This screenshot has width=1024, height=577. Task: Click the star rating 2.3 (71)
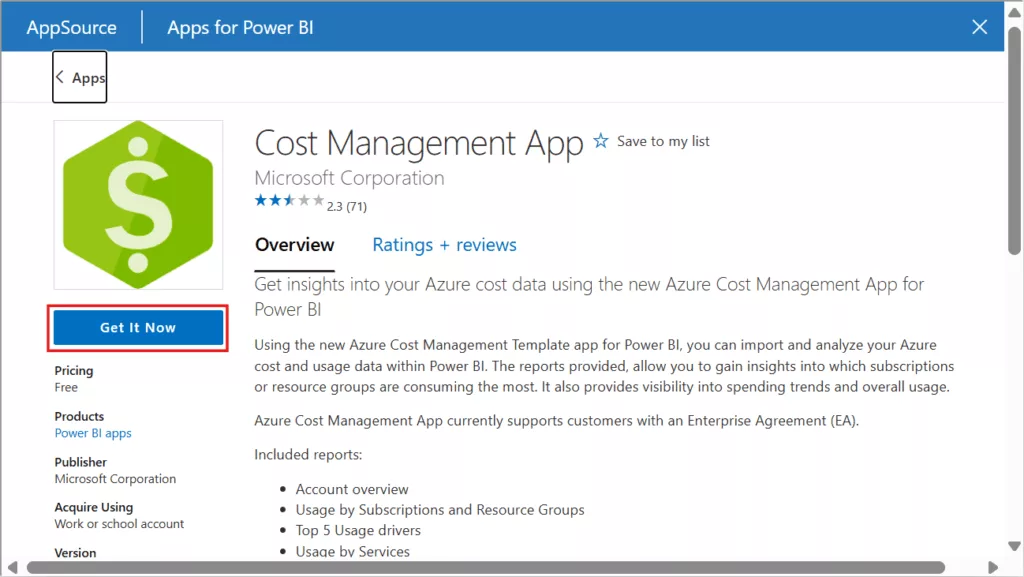(x=311, y=202)
